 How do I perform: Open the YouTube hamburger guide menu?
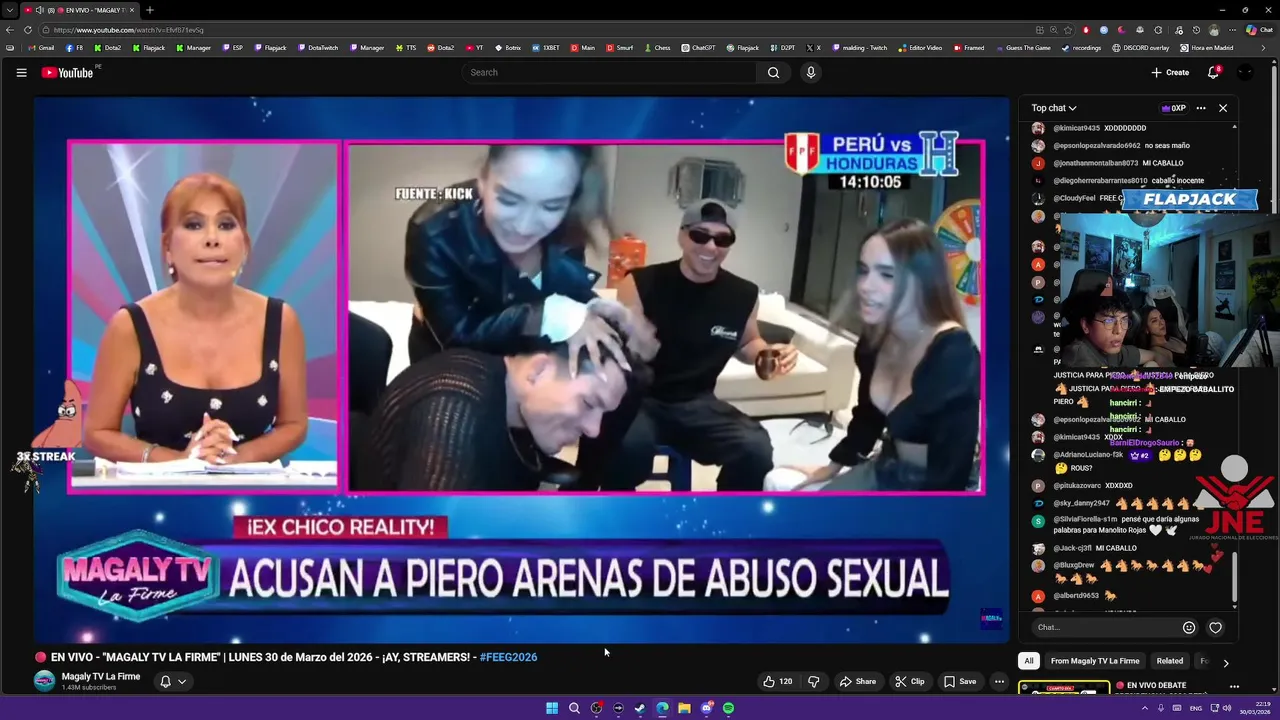tap(21, 72)
